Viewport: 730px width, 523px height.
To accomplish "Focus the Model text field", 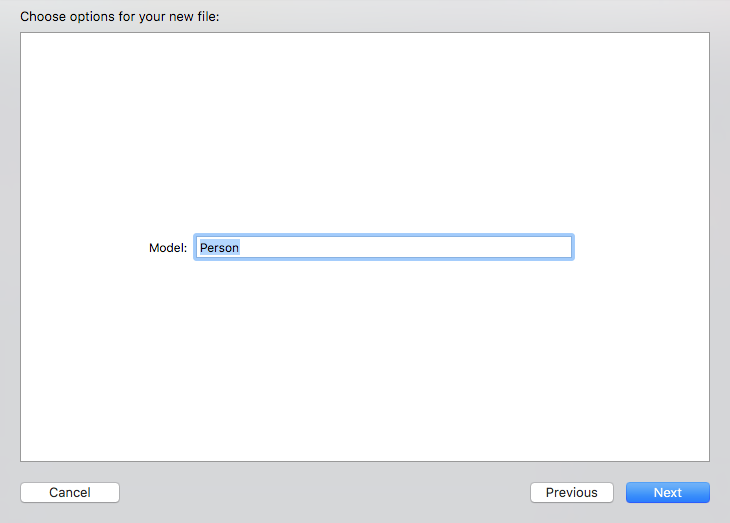I will [383, 247].
